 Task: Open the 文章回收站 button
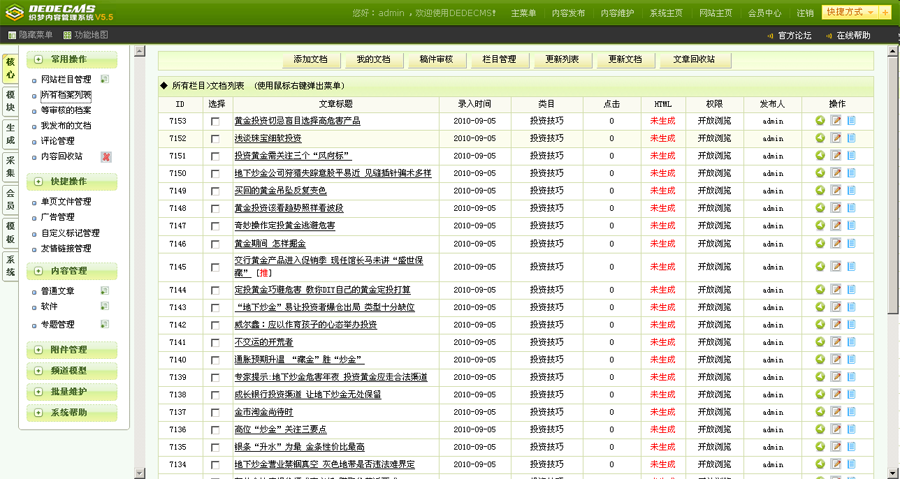(695, 60)
